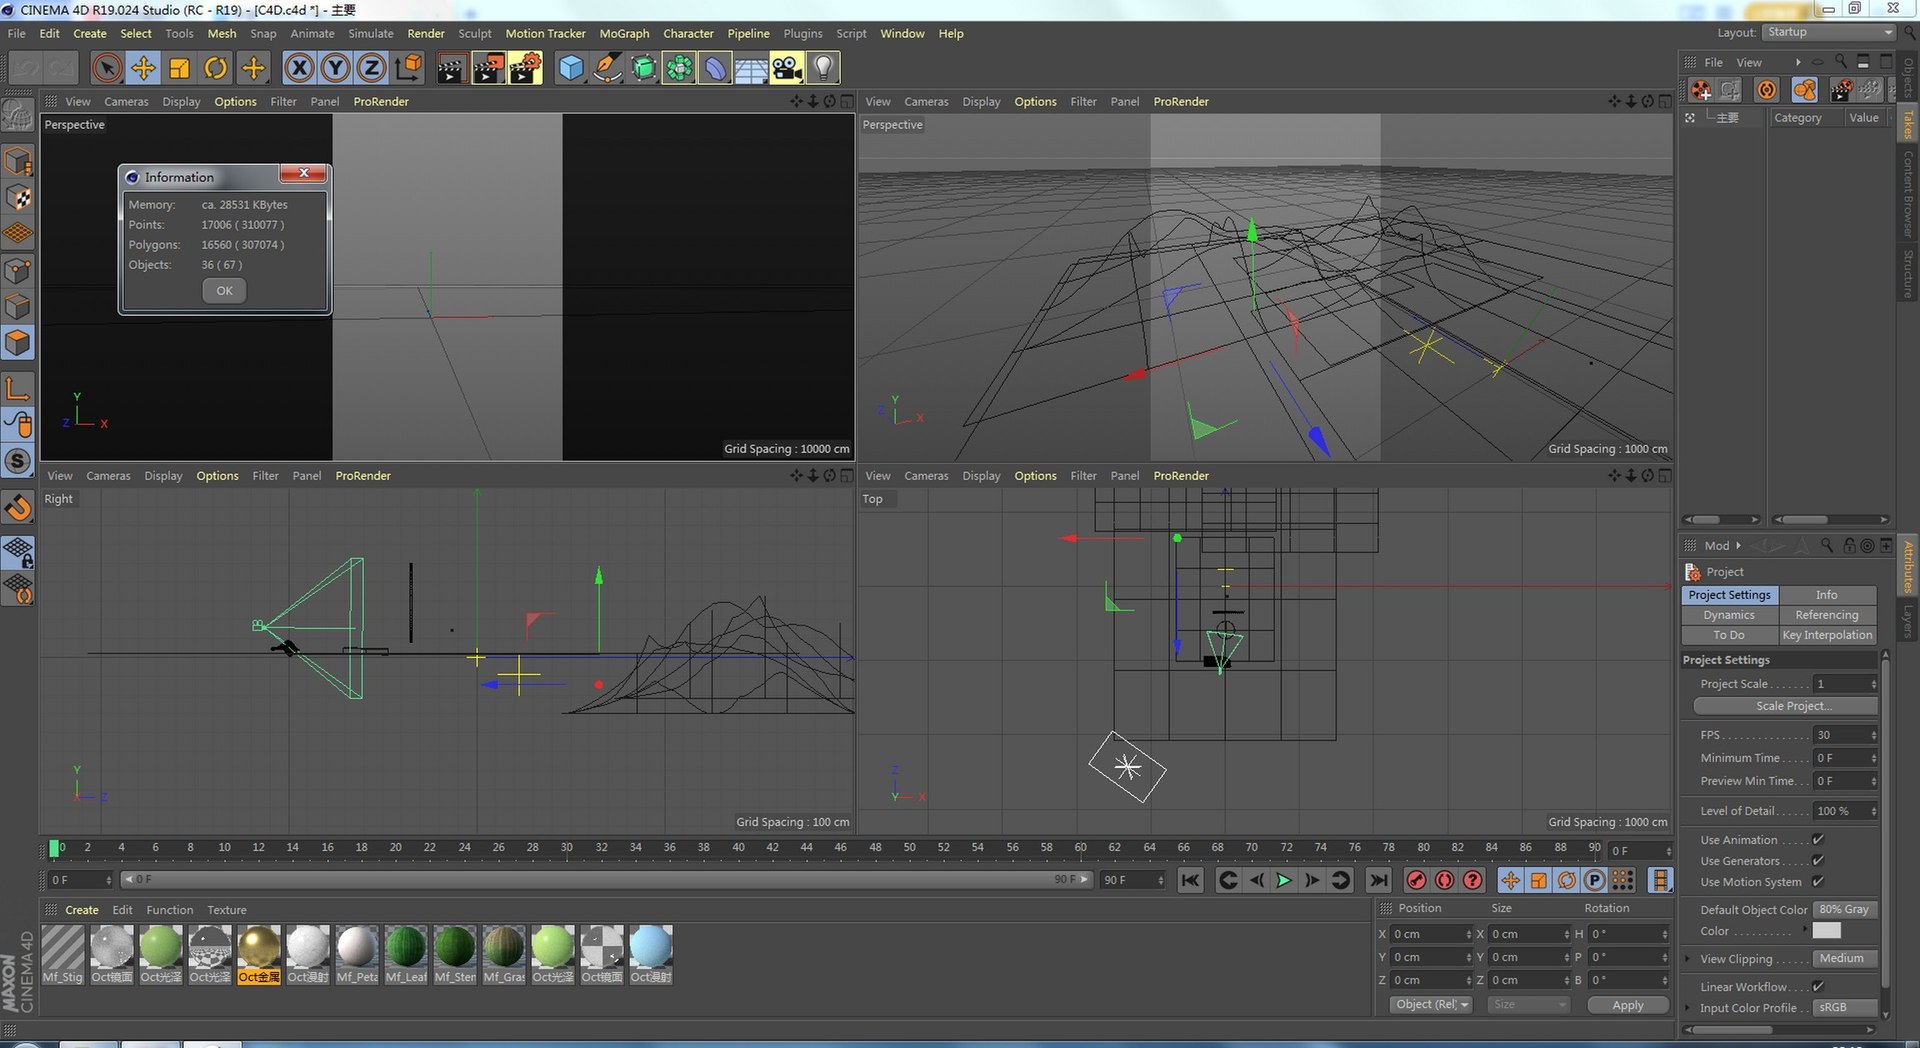
Task: Click the Render to Picture Viewer icon
Action: click(x=488, y=68)
